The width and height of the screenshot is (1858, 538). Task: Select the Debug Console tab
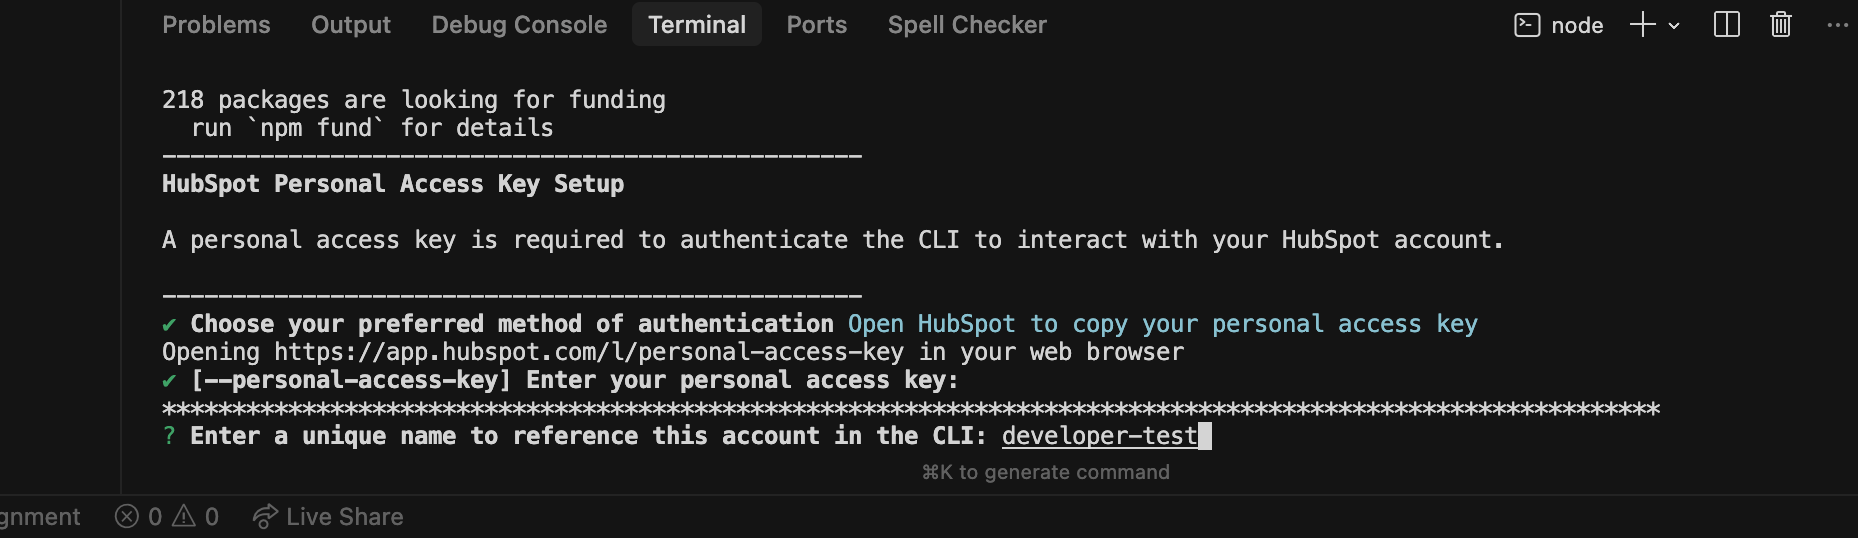(519, 25)
